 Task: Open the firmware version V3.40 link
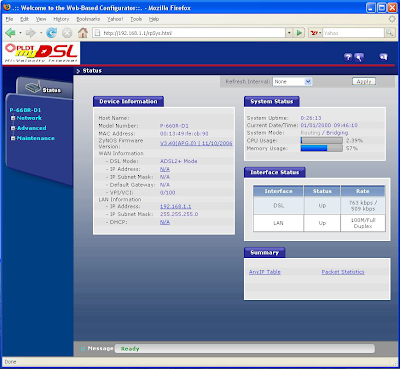[x=196, y=143]
